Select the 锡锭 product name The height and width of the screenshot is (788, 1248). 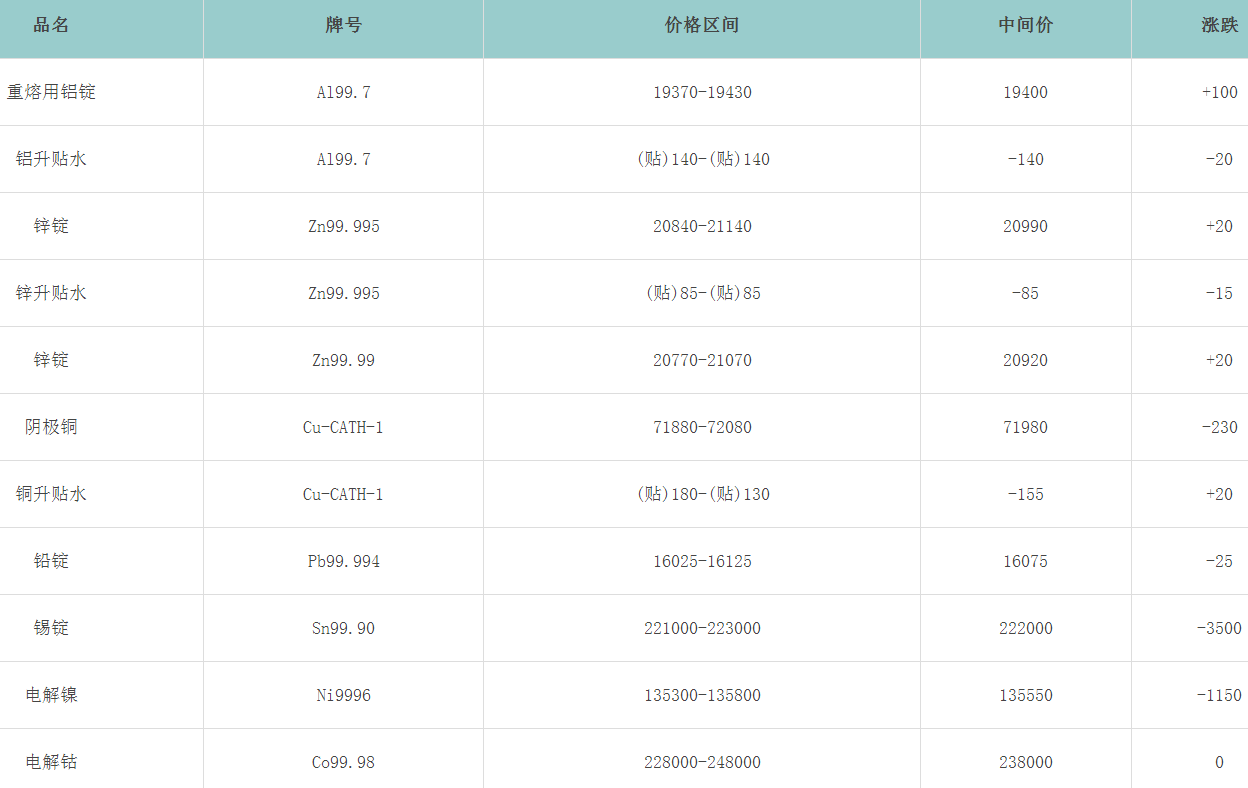(51, 628)
